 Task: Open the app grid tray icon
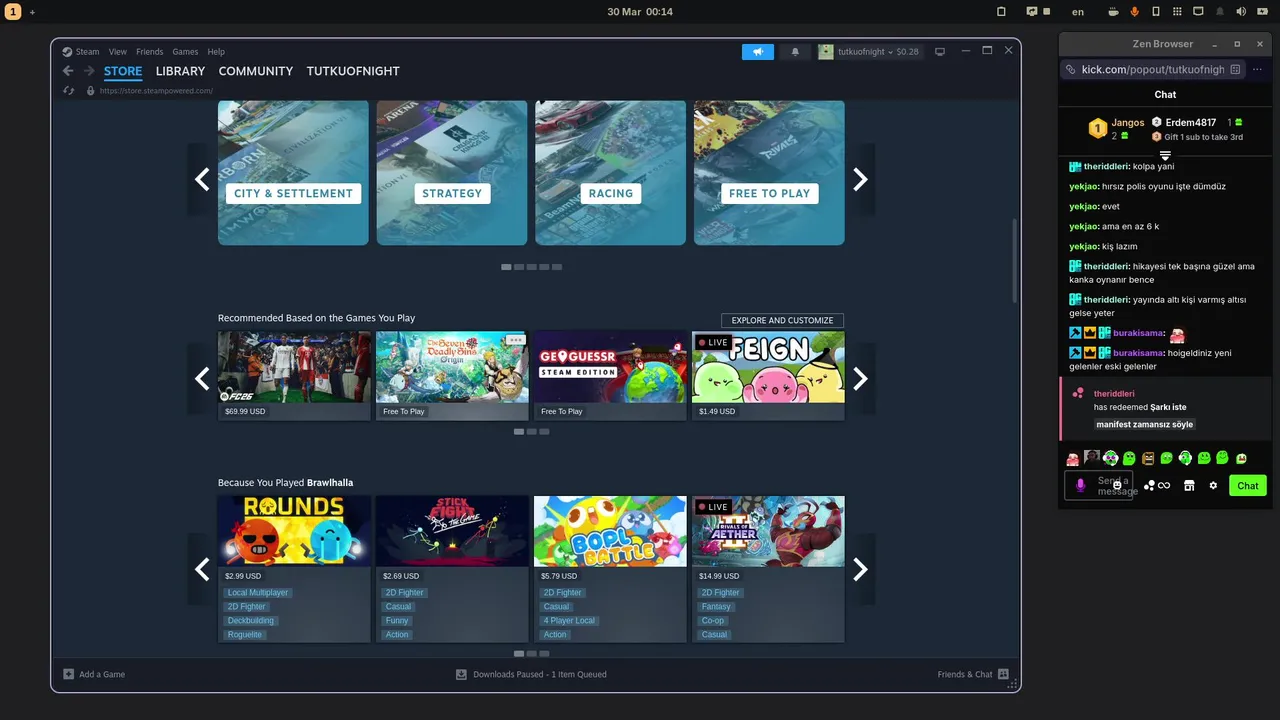click(1177, 12)
